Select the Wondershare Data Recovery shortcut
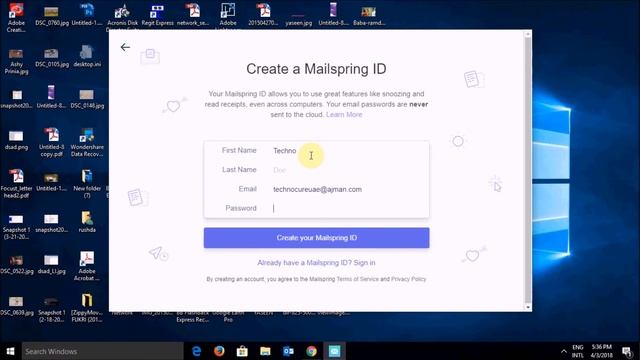 click(87, 142)
